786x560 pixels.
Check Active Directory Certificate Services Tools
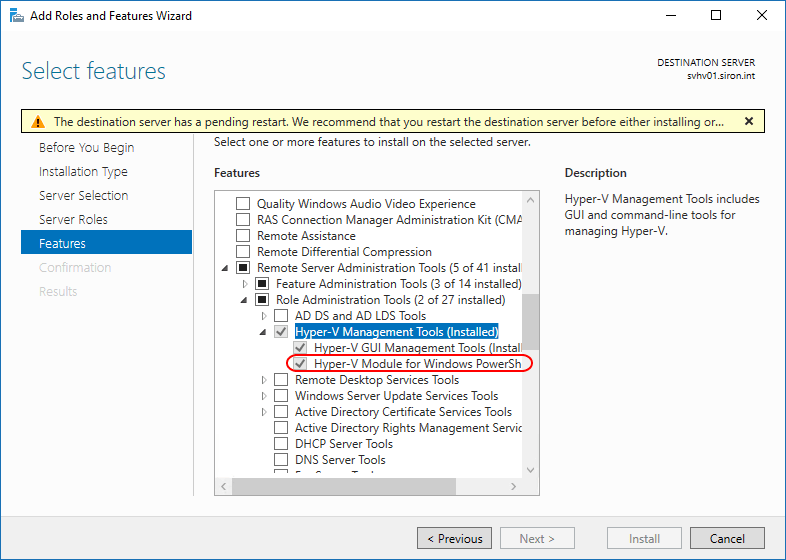[x=281, y=412]
